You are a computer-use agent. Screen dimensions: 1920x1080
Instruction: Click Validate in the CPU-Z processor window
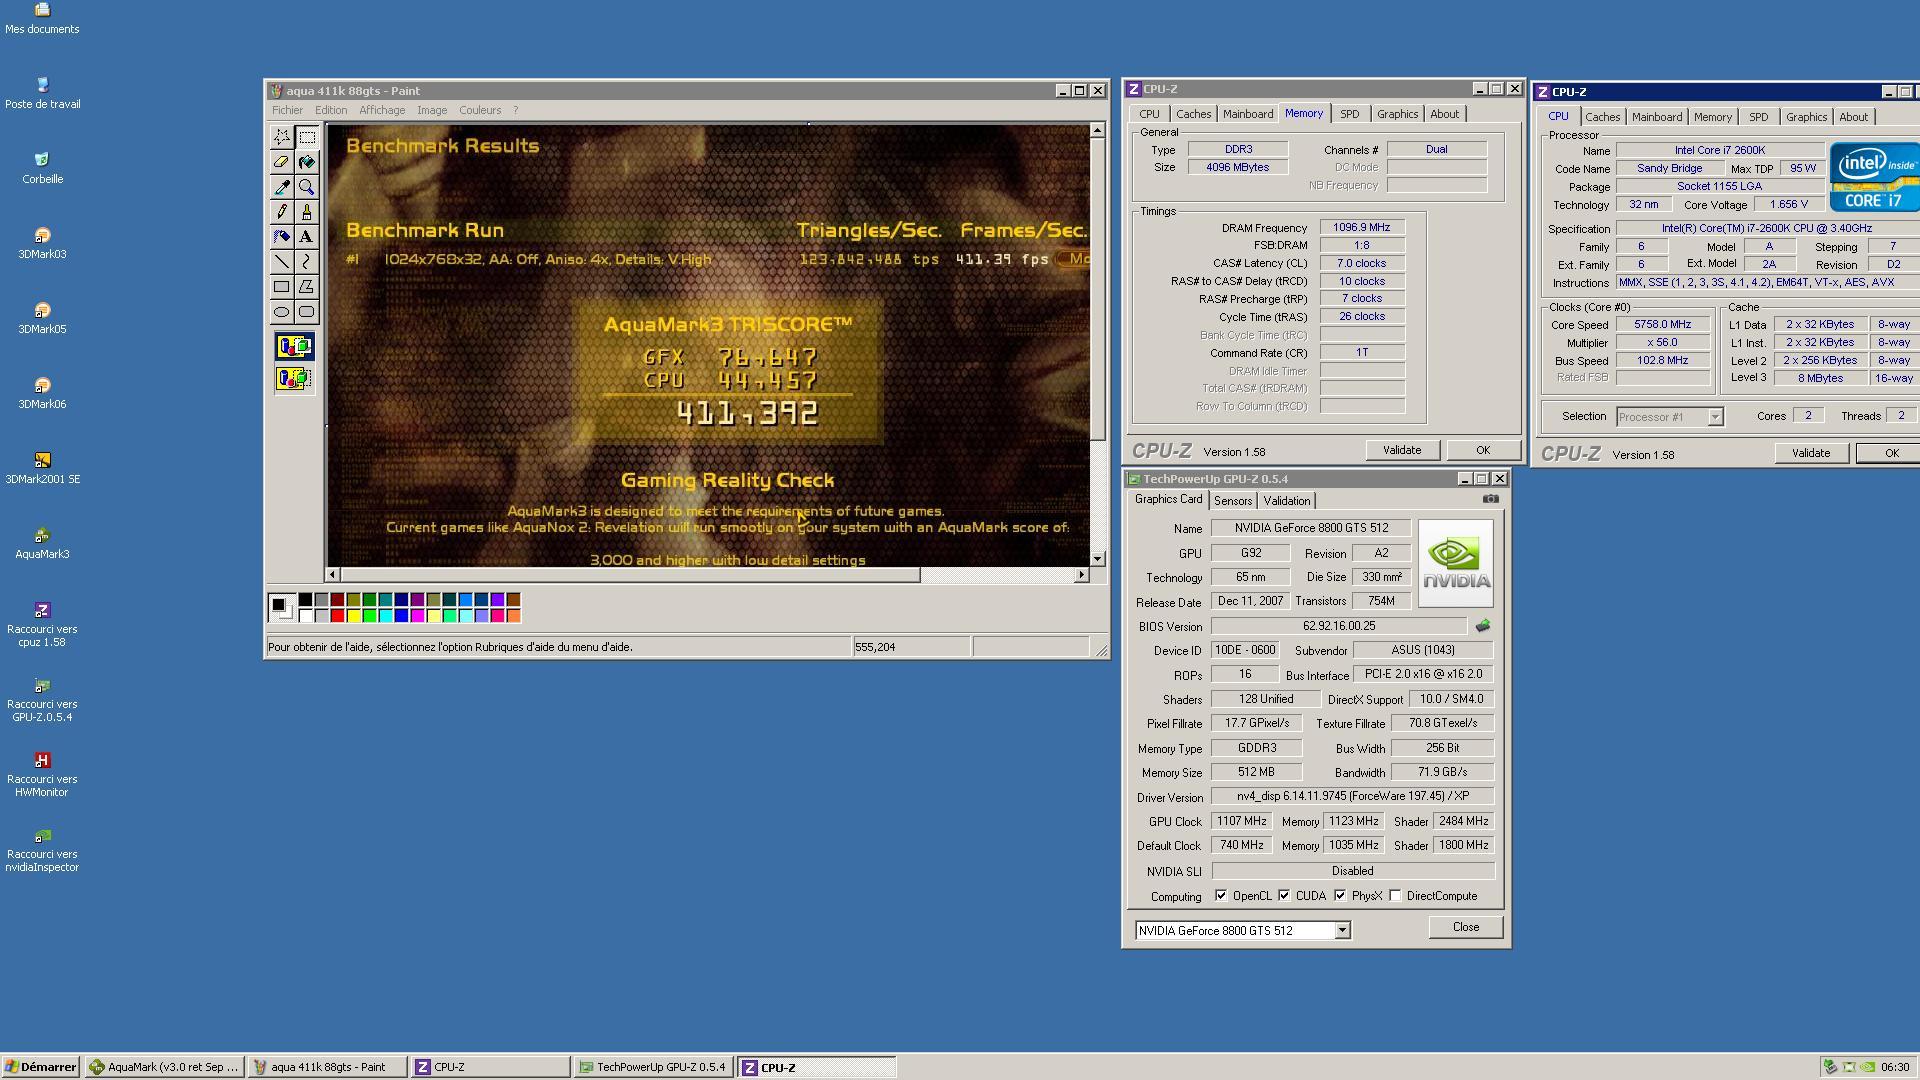[x=1810, y=453]
